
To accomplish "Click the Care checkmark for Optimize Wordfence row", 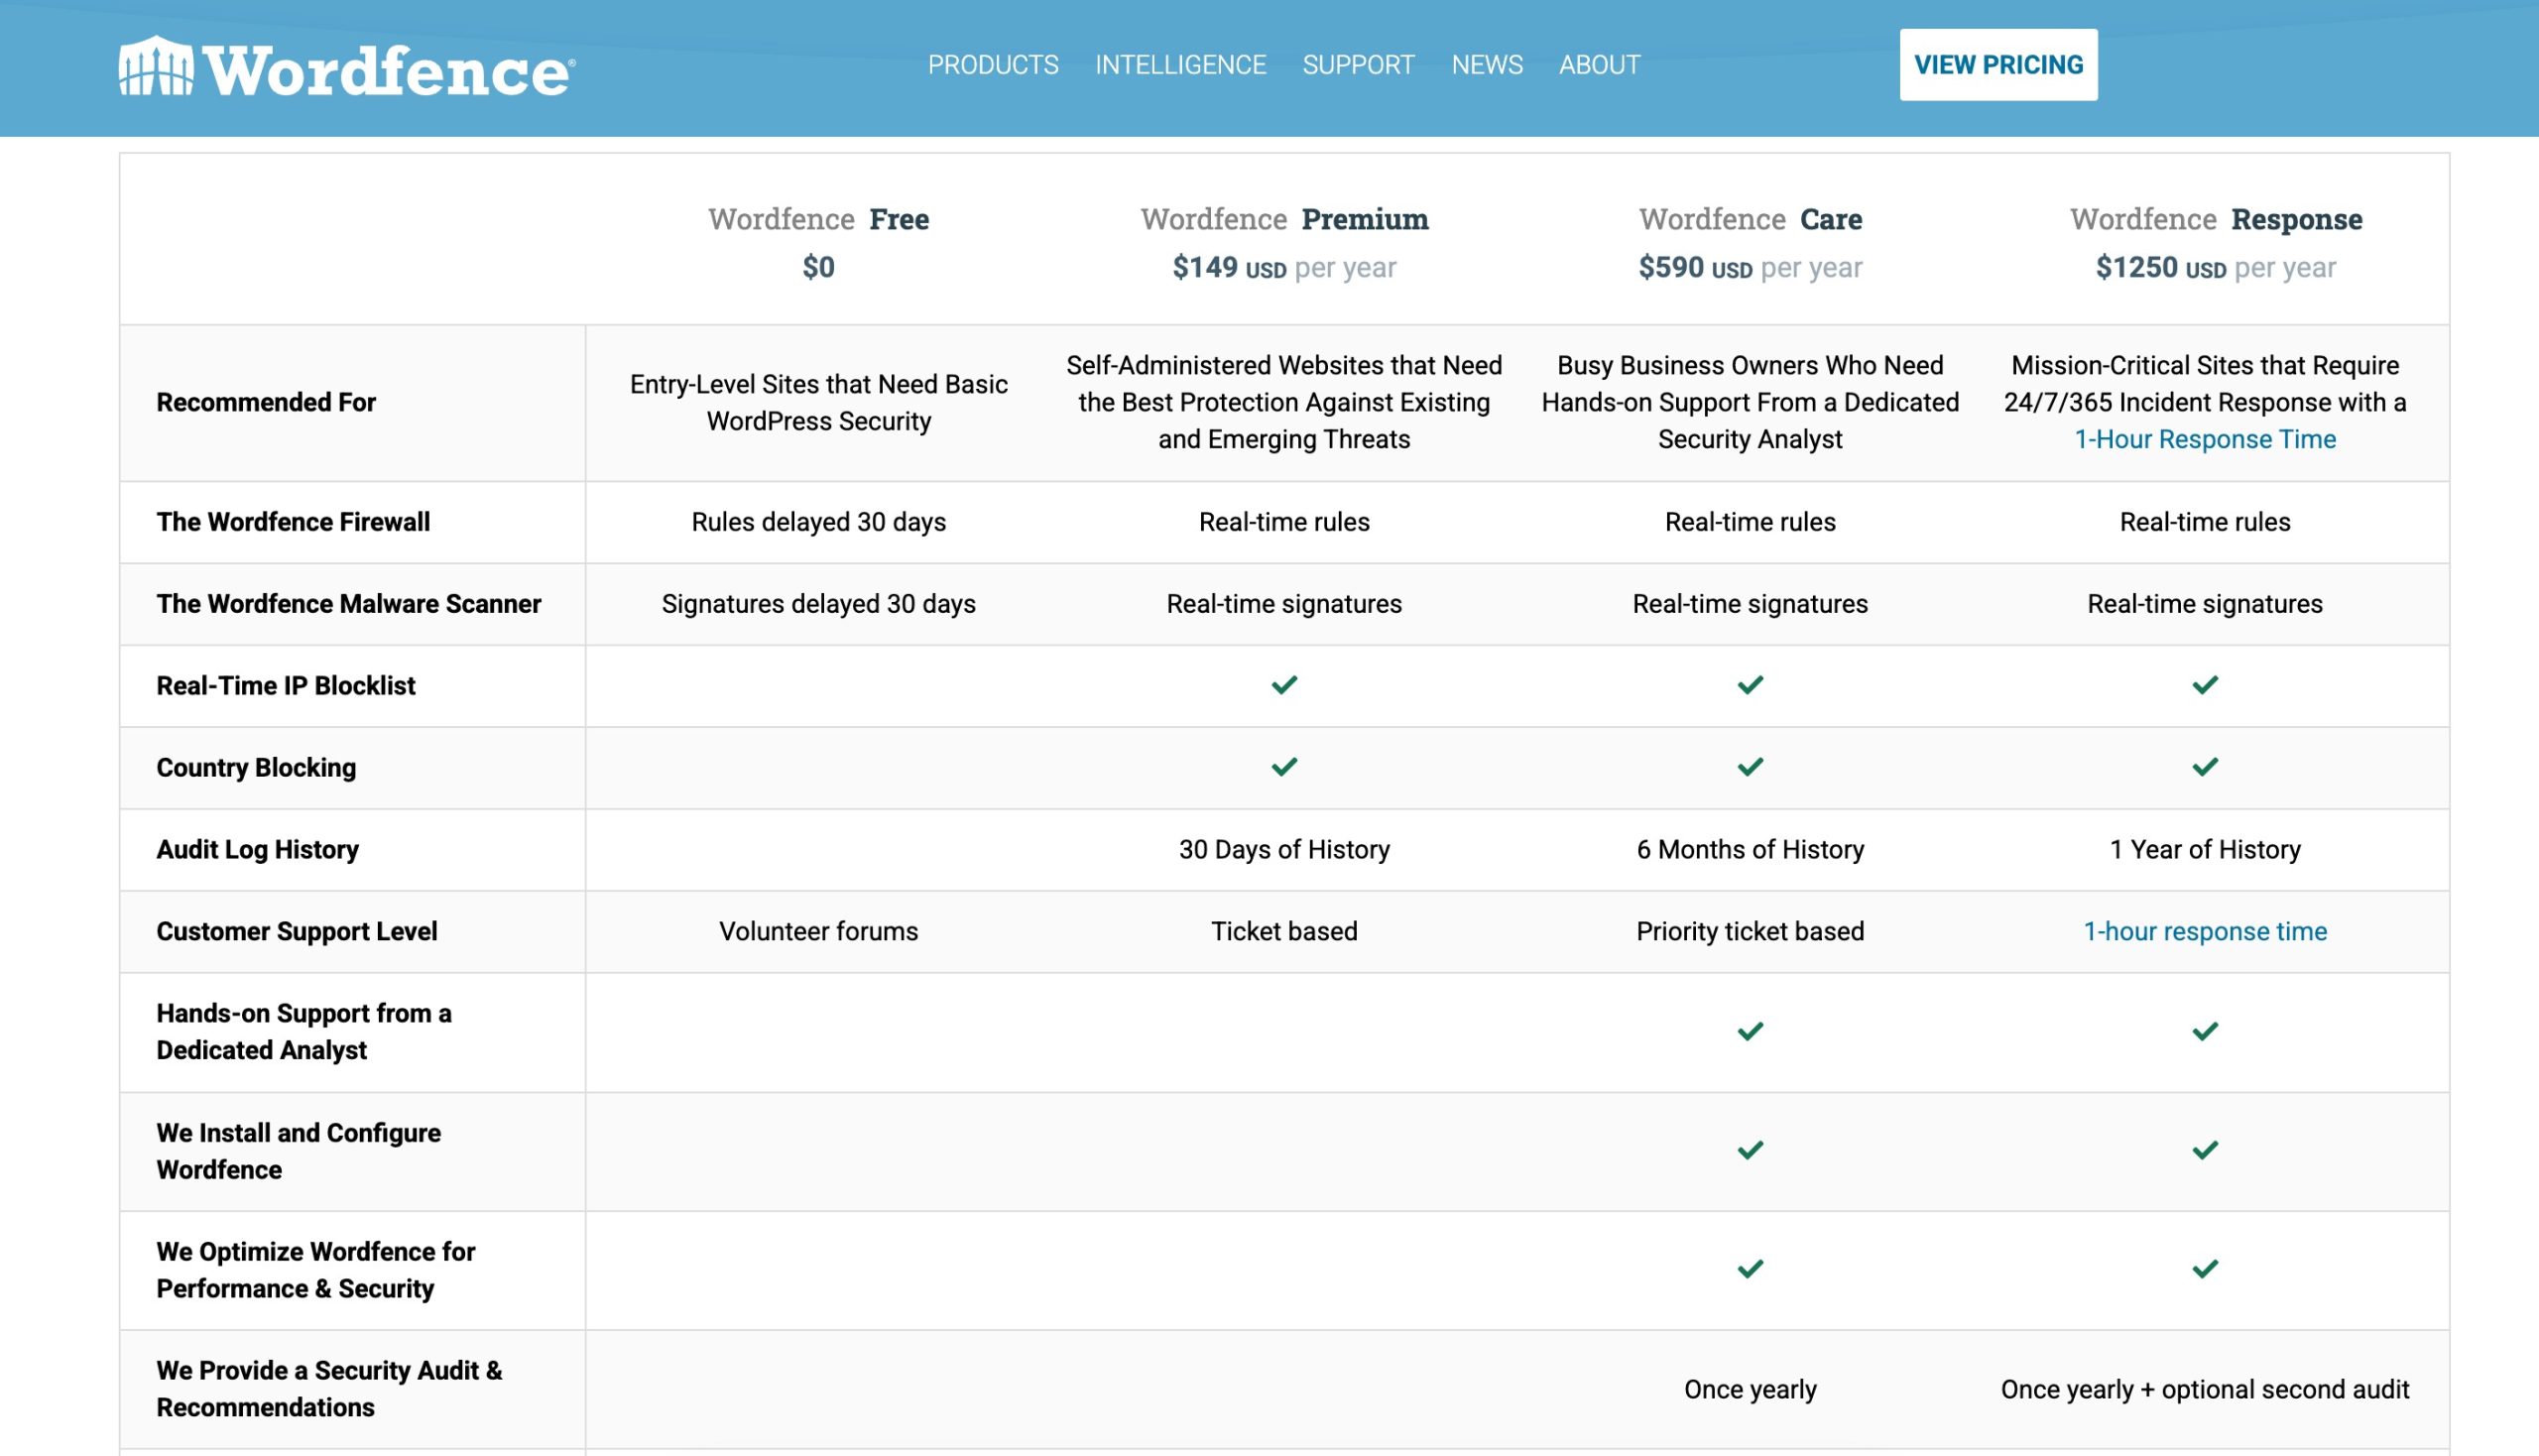I will pos(1750,1269).
